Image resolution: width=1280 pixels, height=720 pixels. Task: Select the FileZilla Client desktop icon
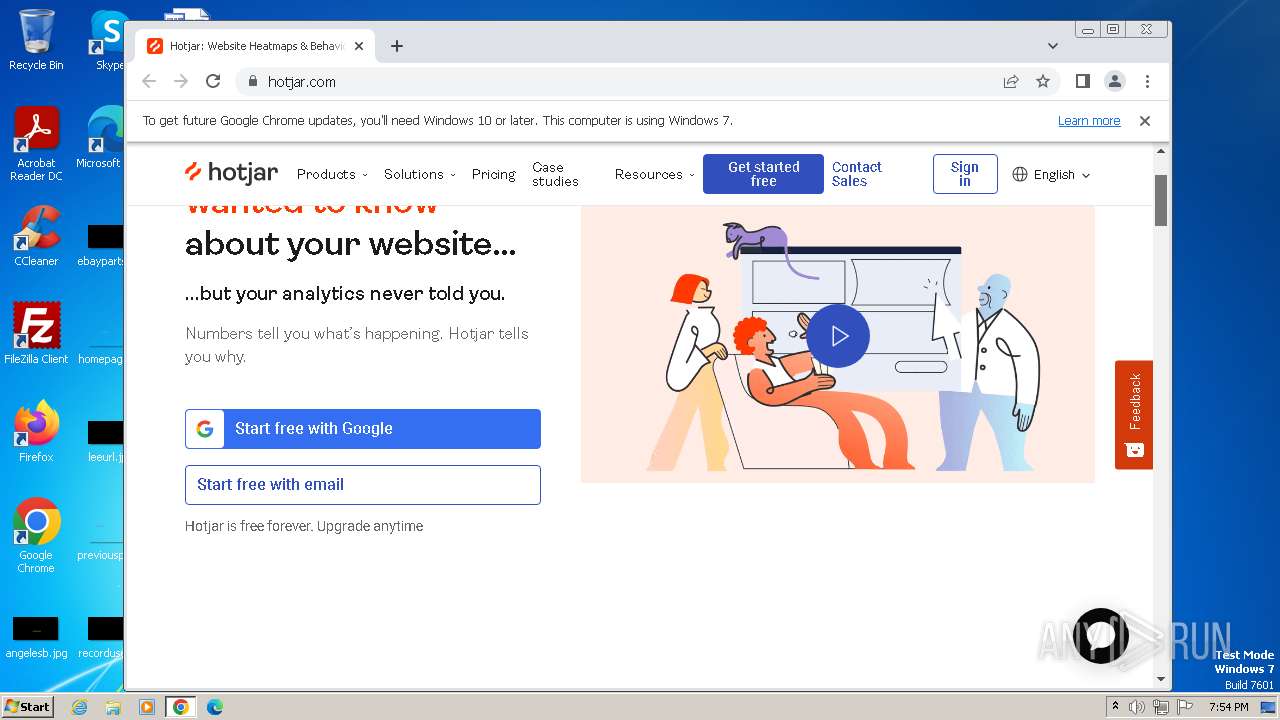coord(36,334)
